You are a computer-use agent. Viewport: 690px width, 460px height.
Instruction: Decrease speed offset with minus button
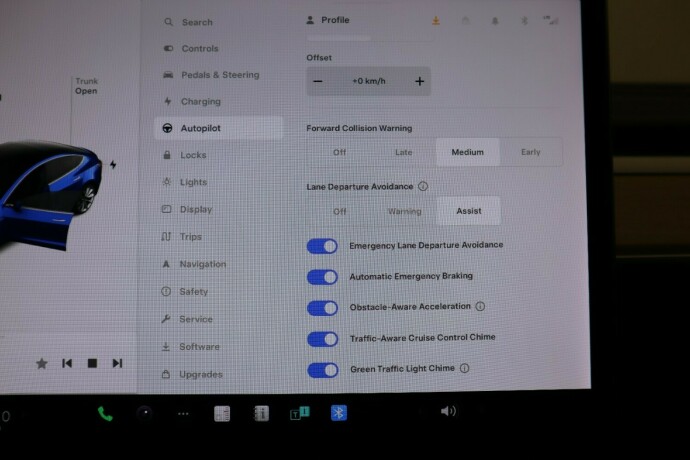coord(318,82)
